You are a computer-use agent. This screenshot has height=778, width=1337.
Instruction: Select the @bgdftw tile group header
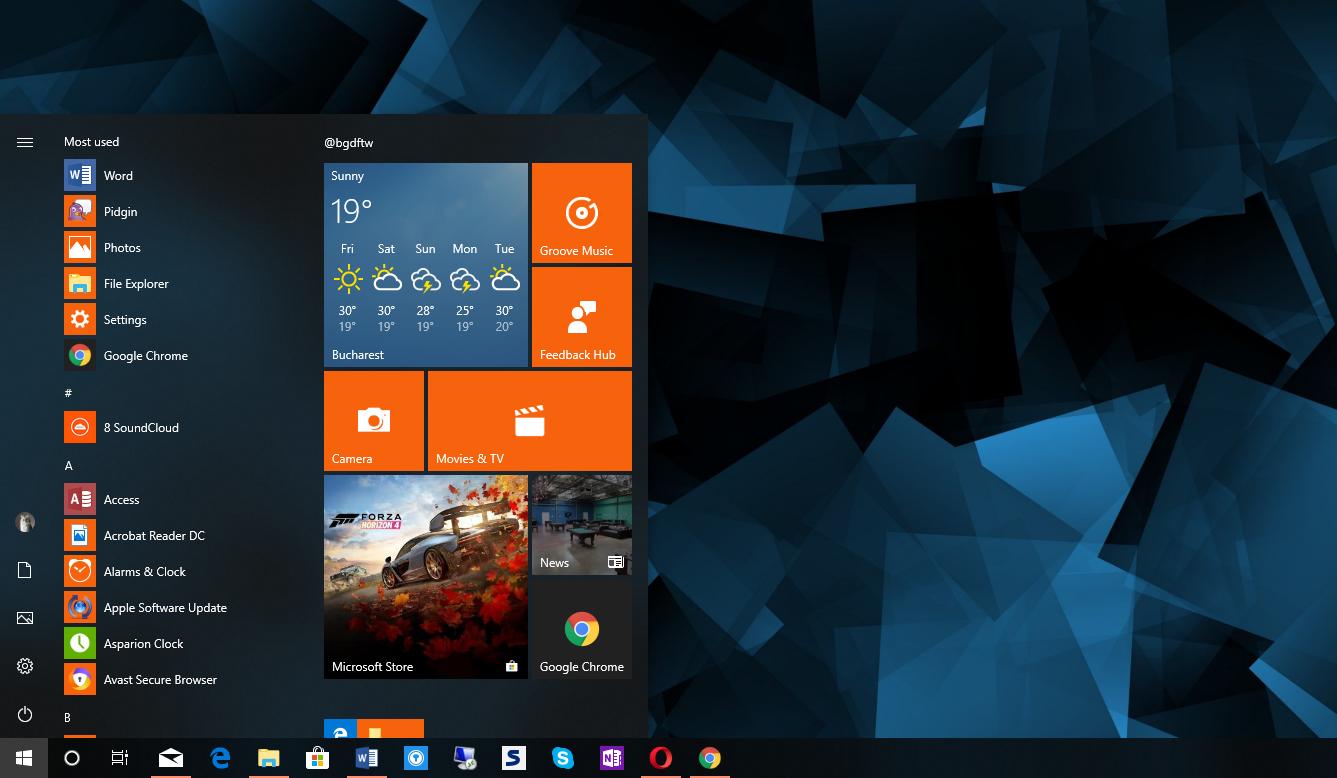tap(349, 143)
